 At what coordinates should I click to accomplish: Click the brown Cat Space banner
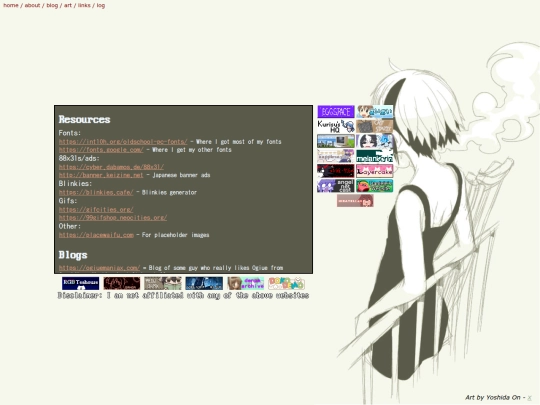[x=375, y=126]
